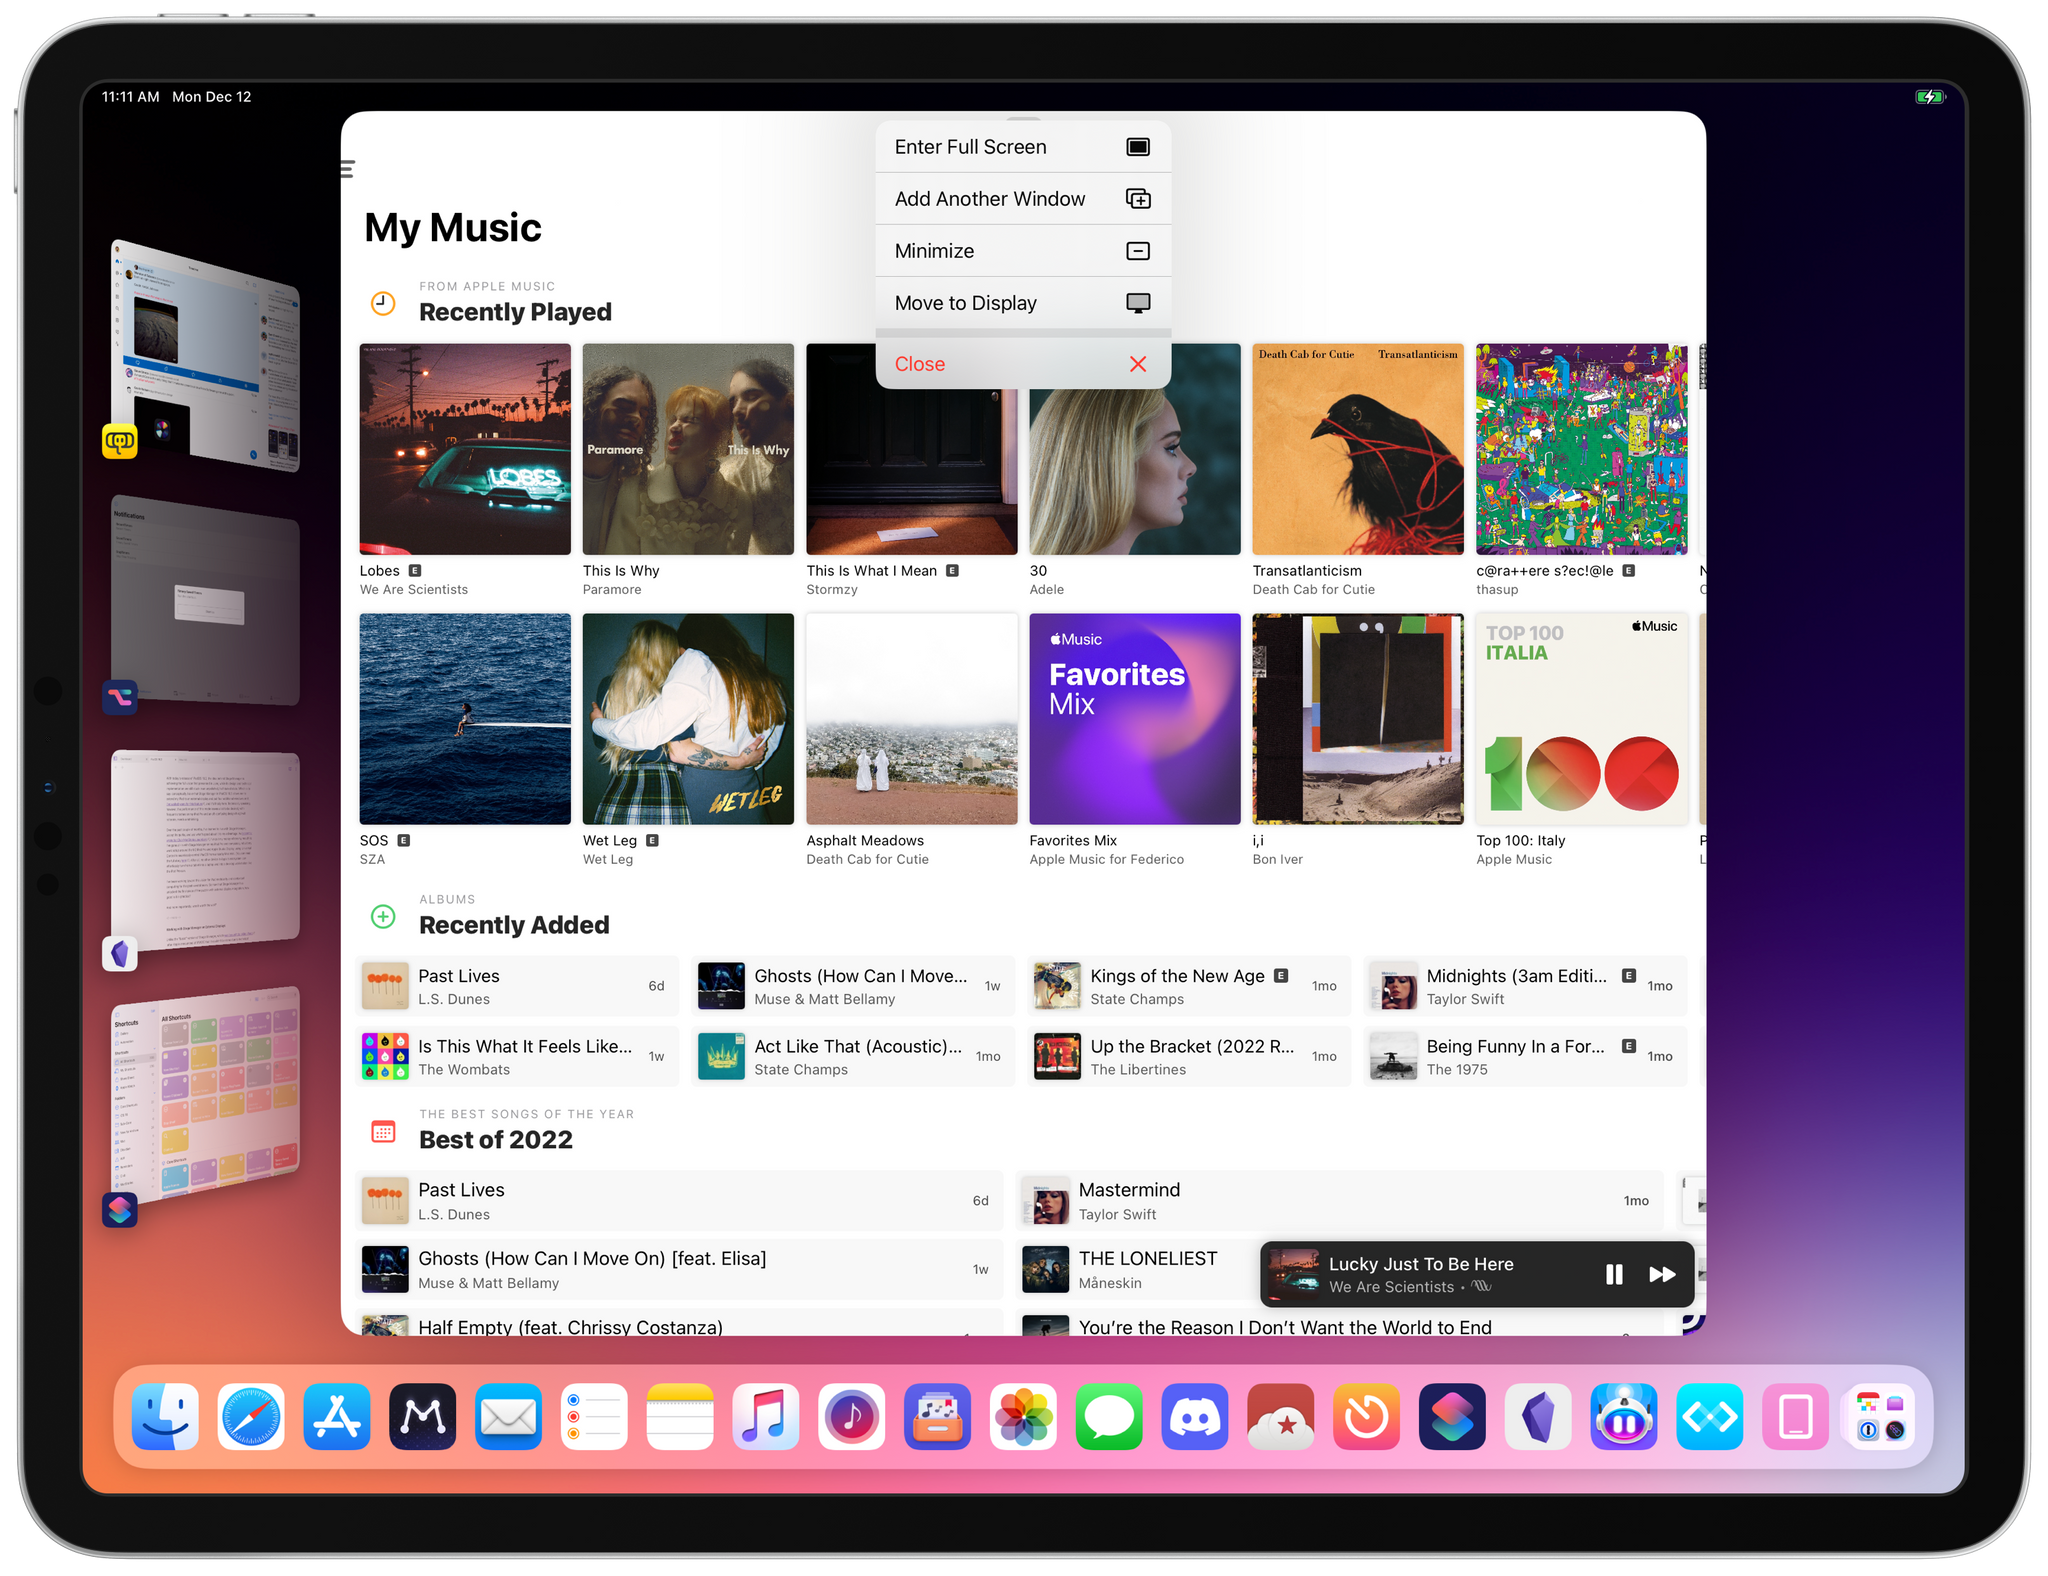Open the Shortcuts app in dock
2048x1576 pixels.
(x=1452, y=1416)
